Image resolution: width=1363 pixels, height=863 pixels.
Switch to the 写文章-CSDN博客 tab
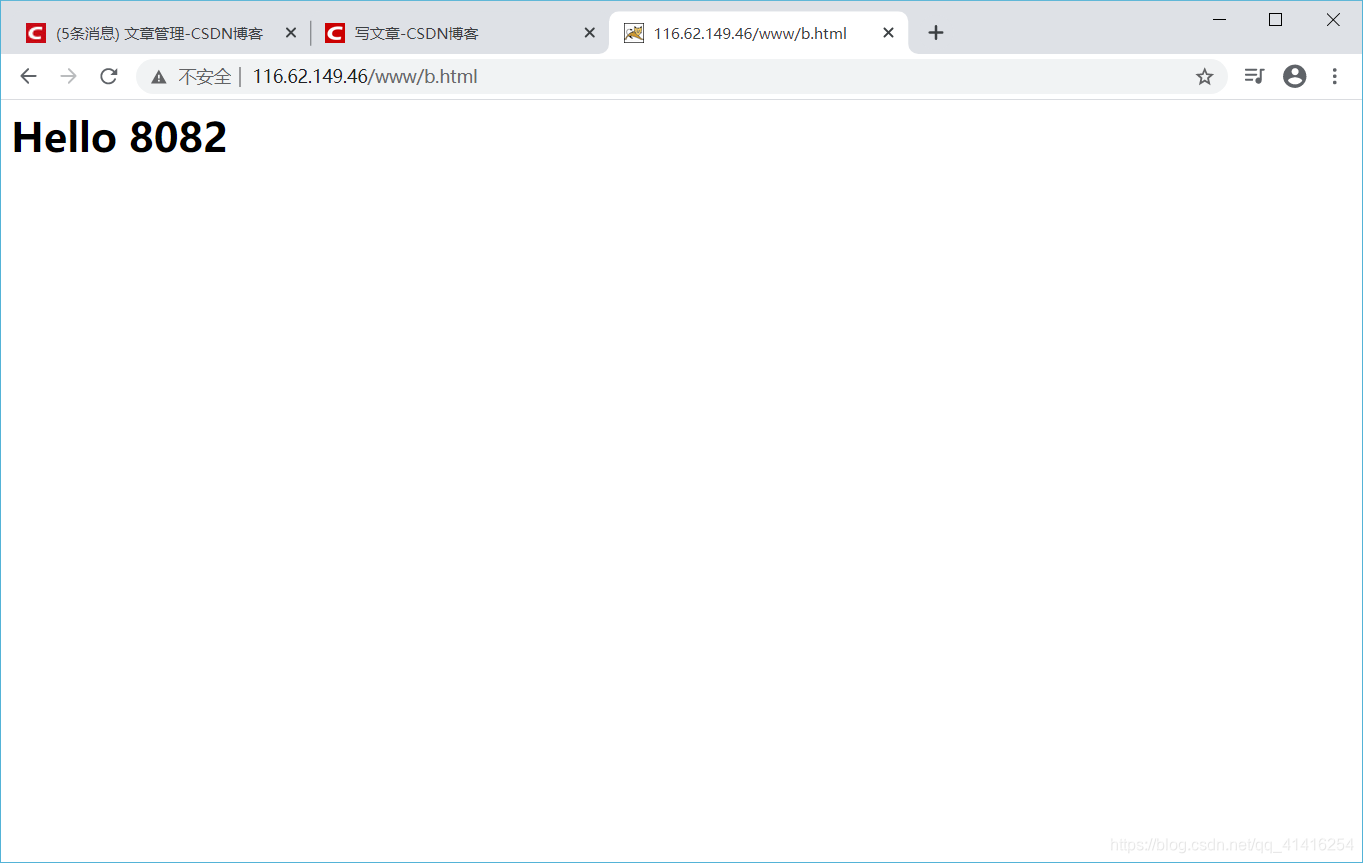[459, 33]
